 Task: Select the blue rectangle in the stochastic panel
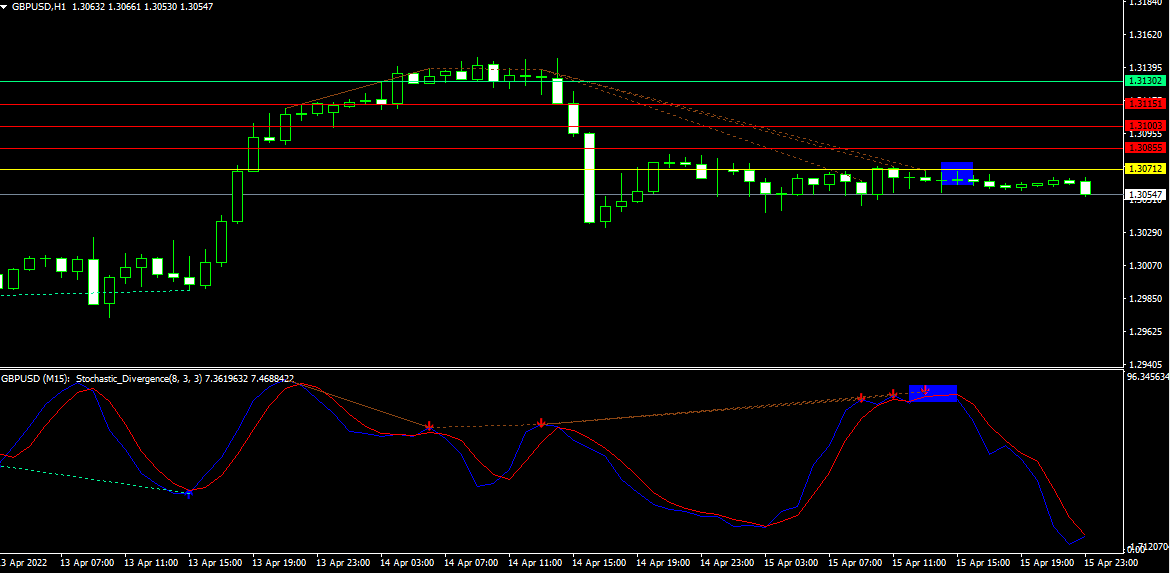coord(932,393)
